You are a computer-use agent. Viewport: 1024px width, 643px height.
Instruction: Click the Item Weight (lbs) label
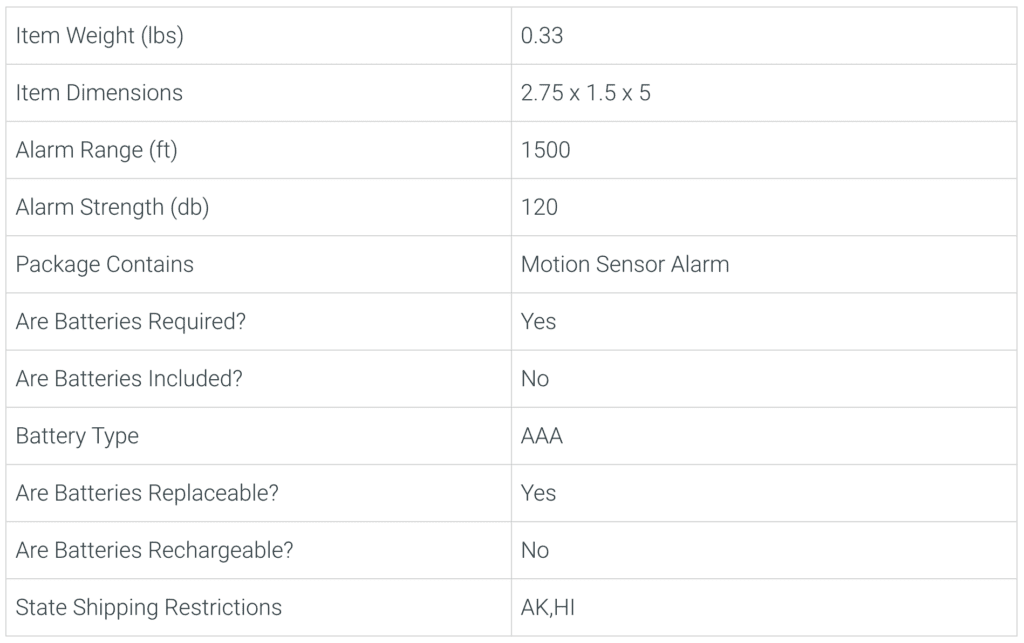point(99,36)
